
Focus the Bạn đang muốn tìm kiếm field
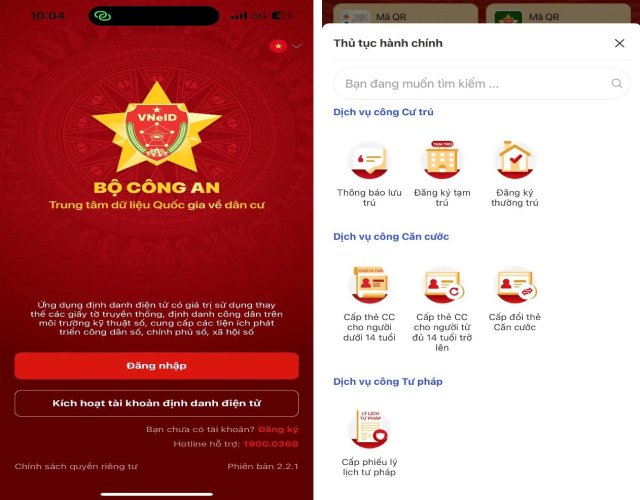pos(482,83)
